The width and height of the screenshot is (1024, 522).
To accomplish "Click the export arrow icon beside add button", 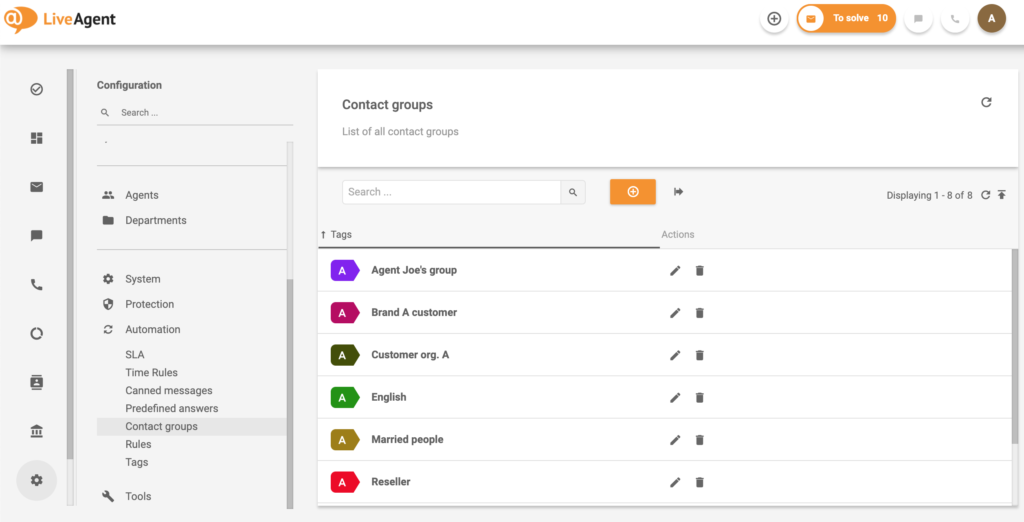I will tap(678, 192).
